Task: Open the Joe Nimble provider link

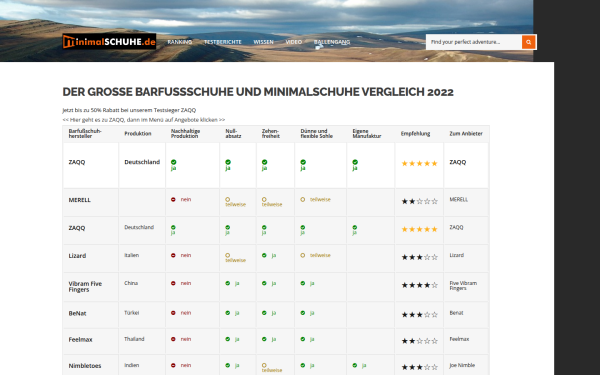Action: coord(462,365)
